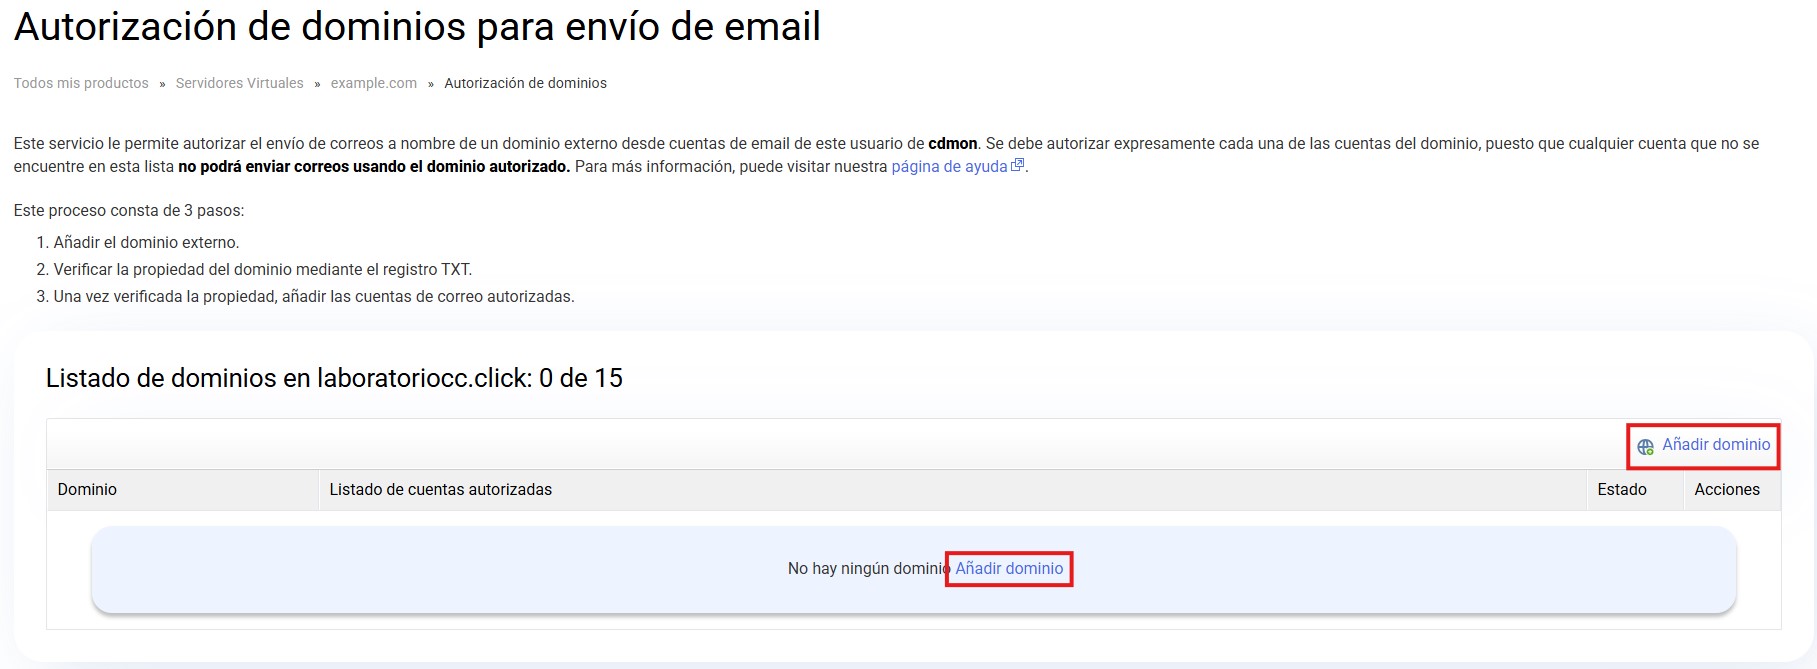1817x669 pixels.
Task: Click the Acciones column header
Action: click(1726, 490)
